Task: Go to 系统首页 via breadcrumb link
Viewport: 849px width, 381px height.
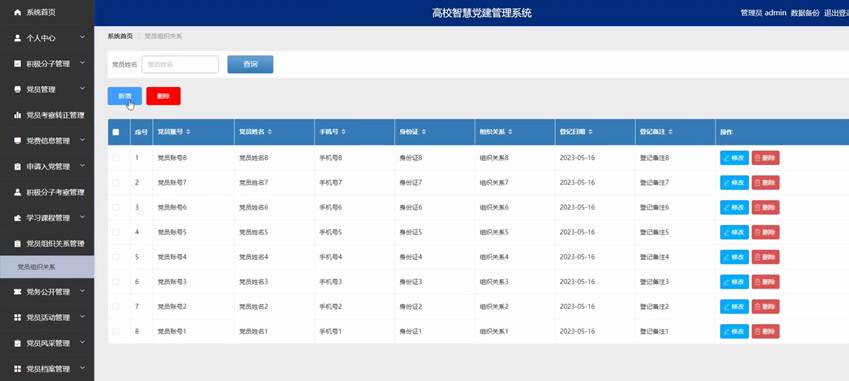Action: [120, 36]
